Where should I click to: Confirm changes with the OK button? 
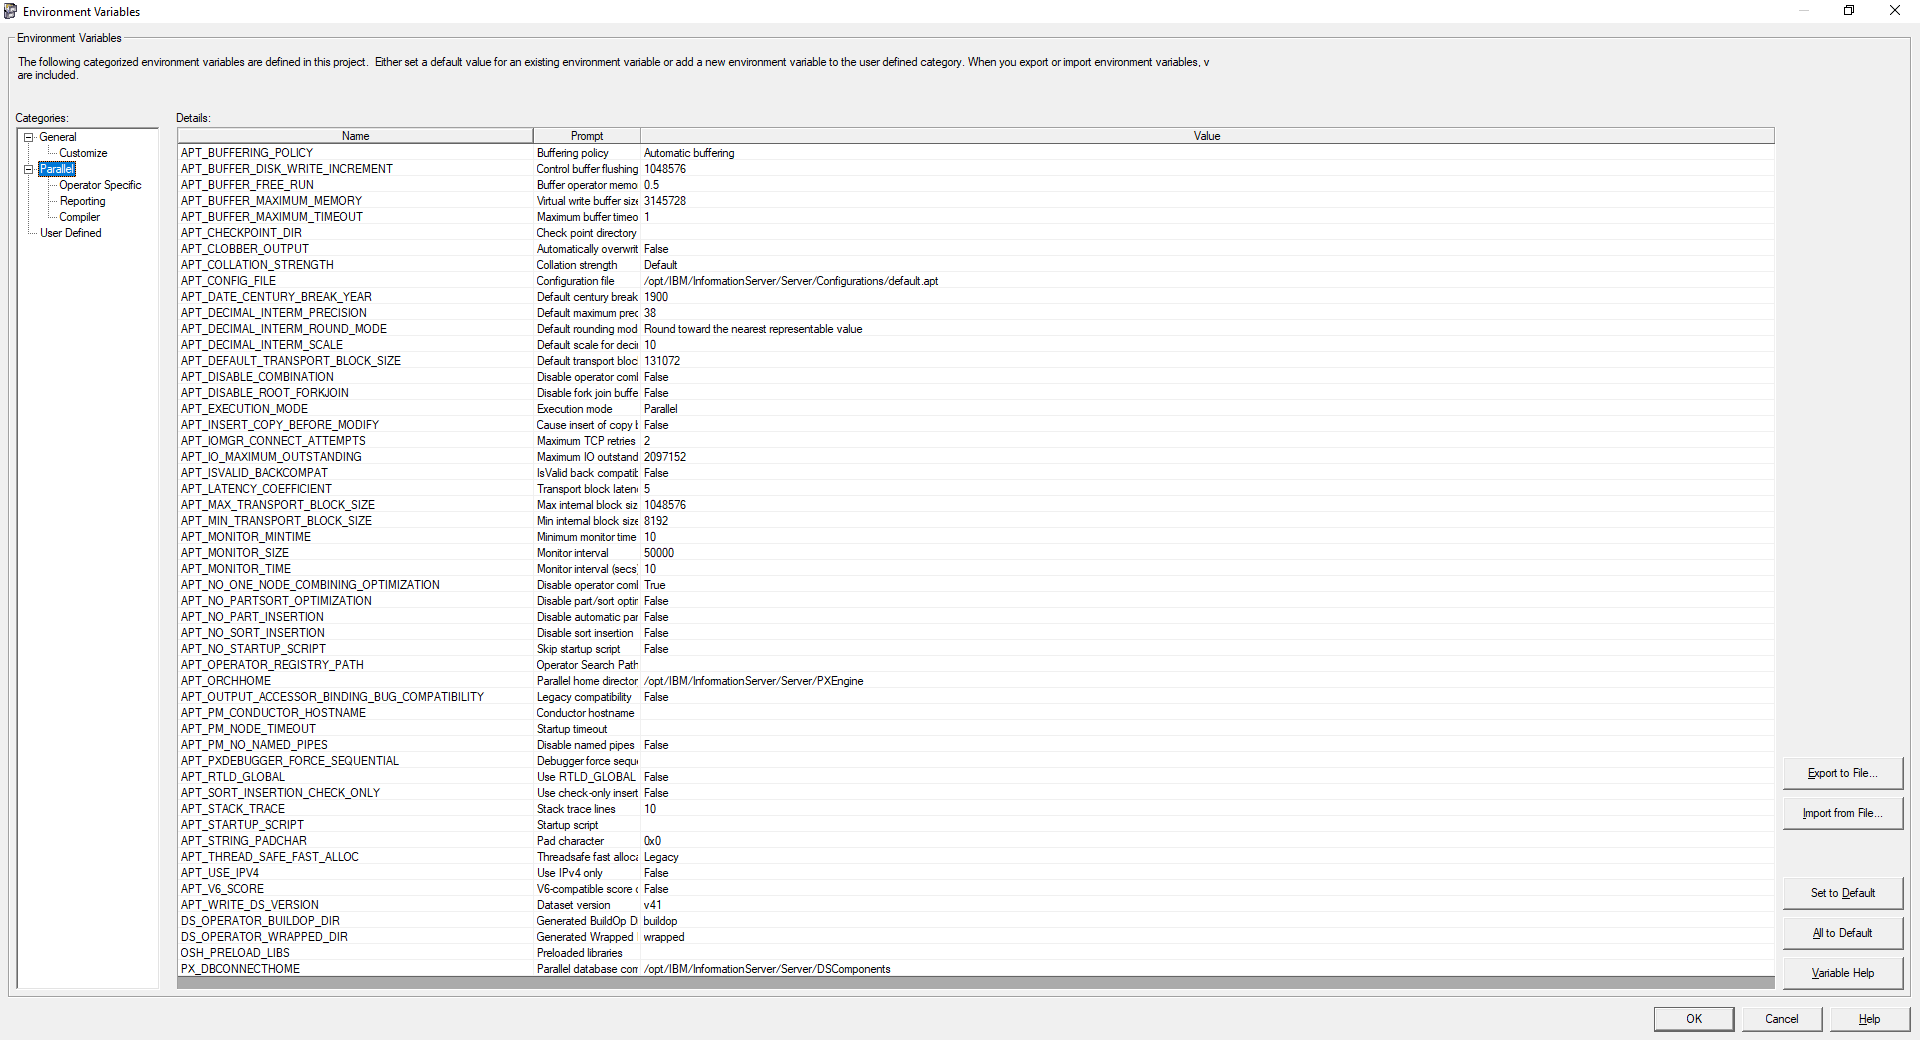coord(1693,1018)
